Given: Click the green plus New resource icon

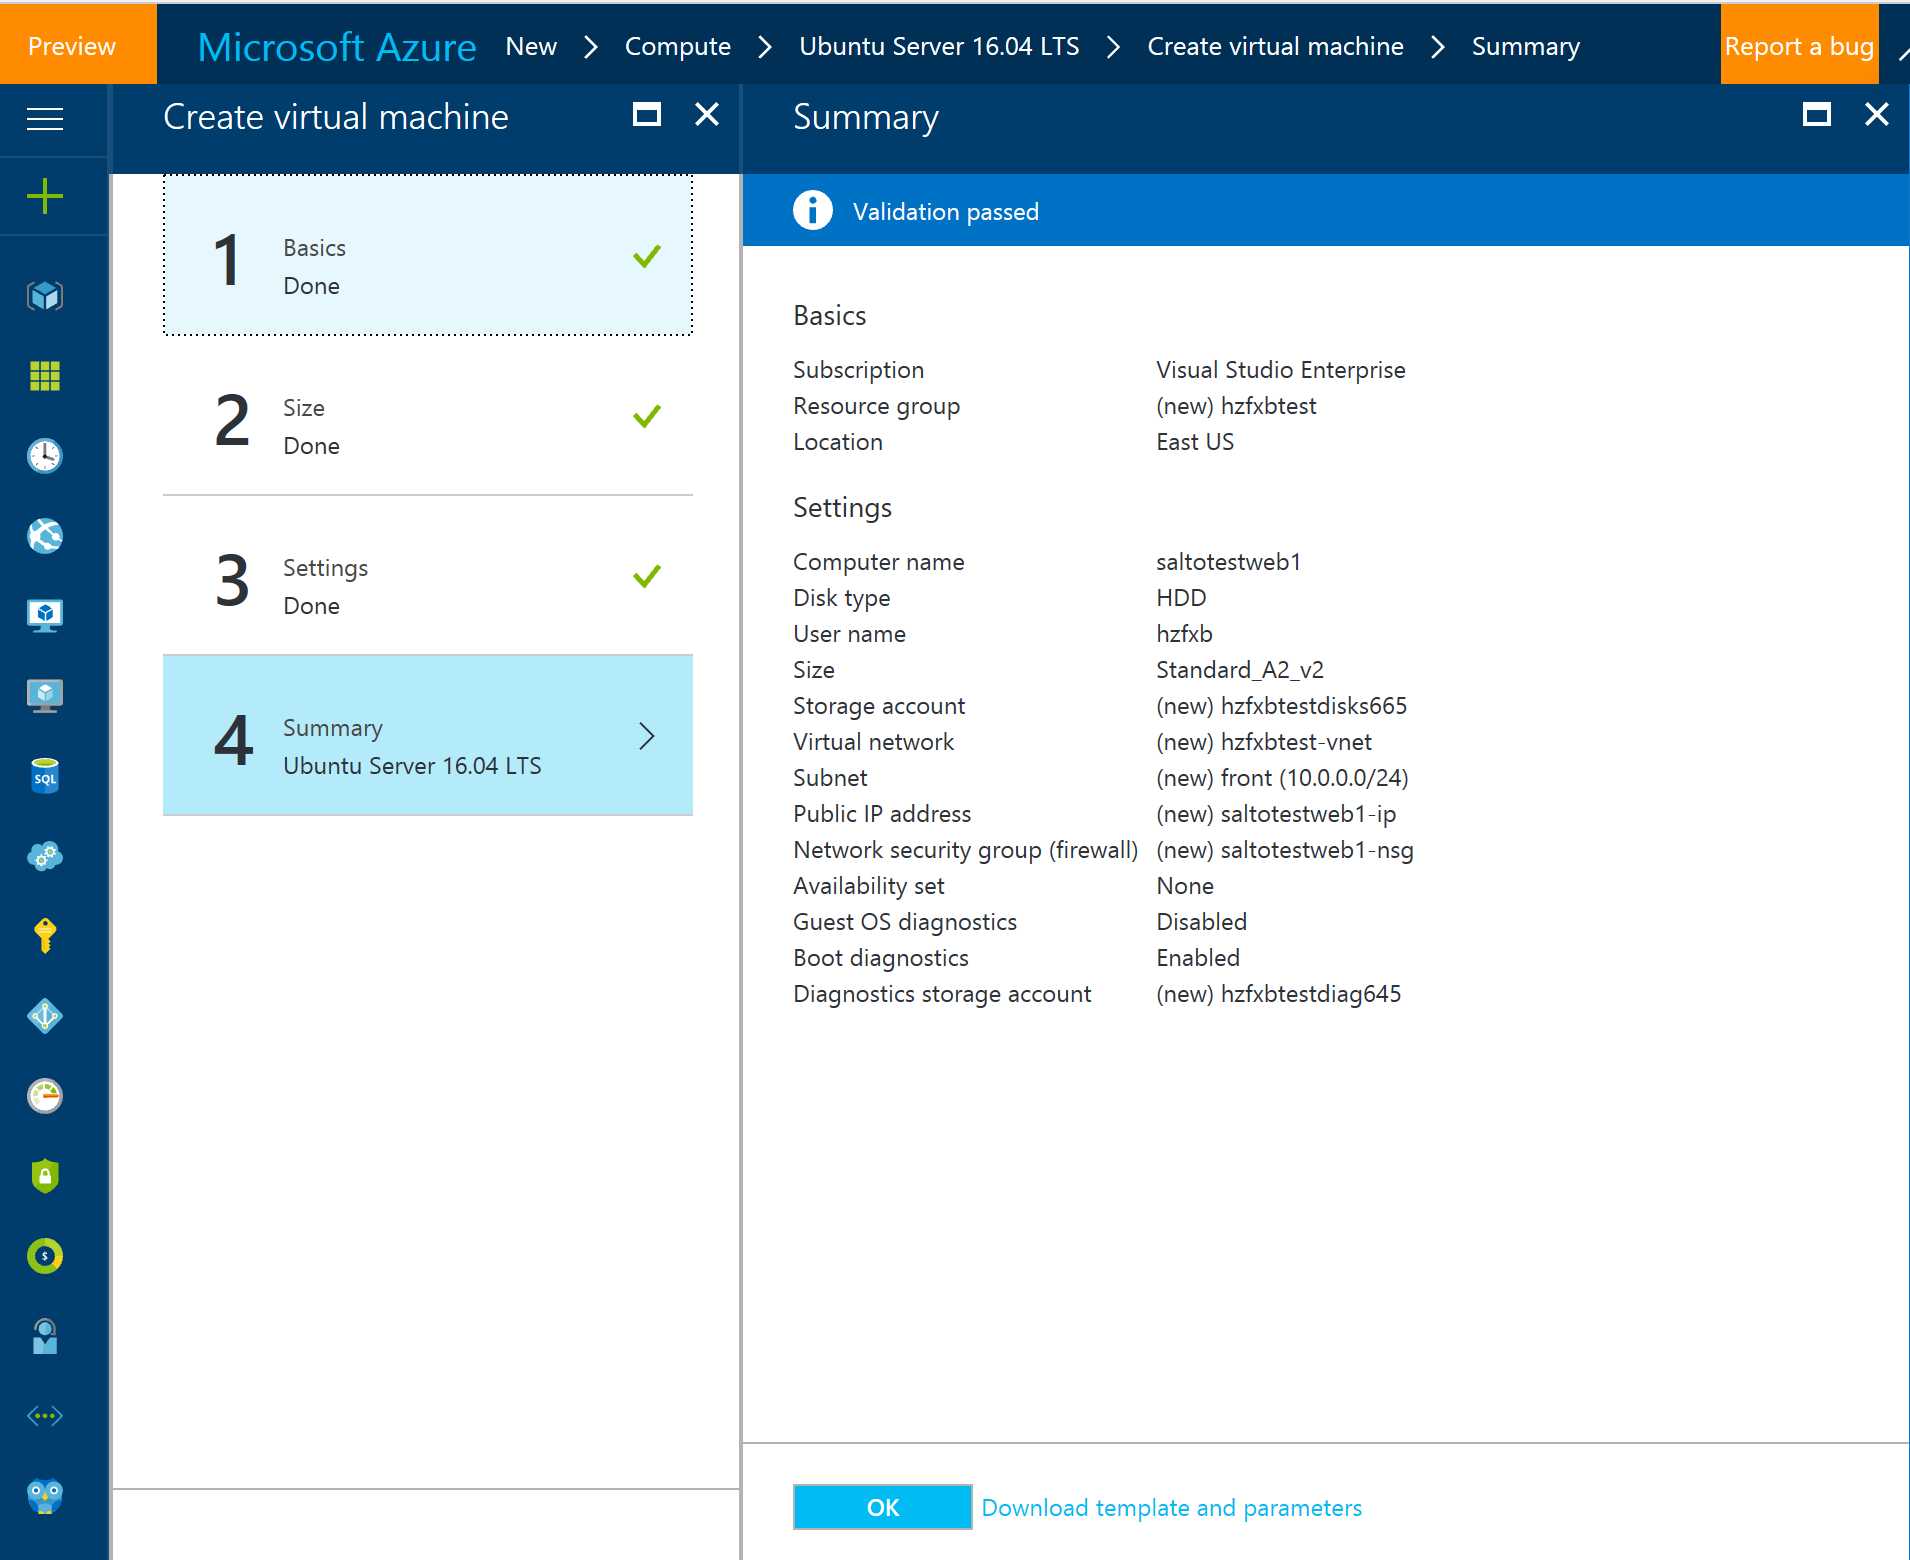Looking at the screenshot, I should 45,196.
